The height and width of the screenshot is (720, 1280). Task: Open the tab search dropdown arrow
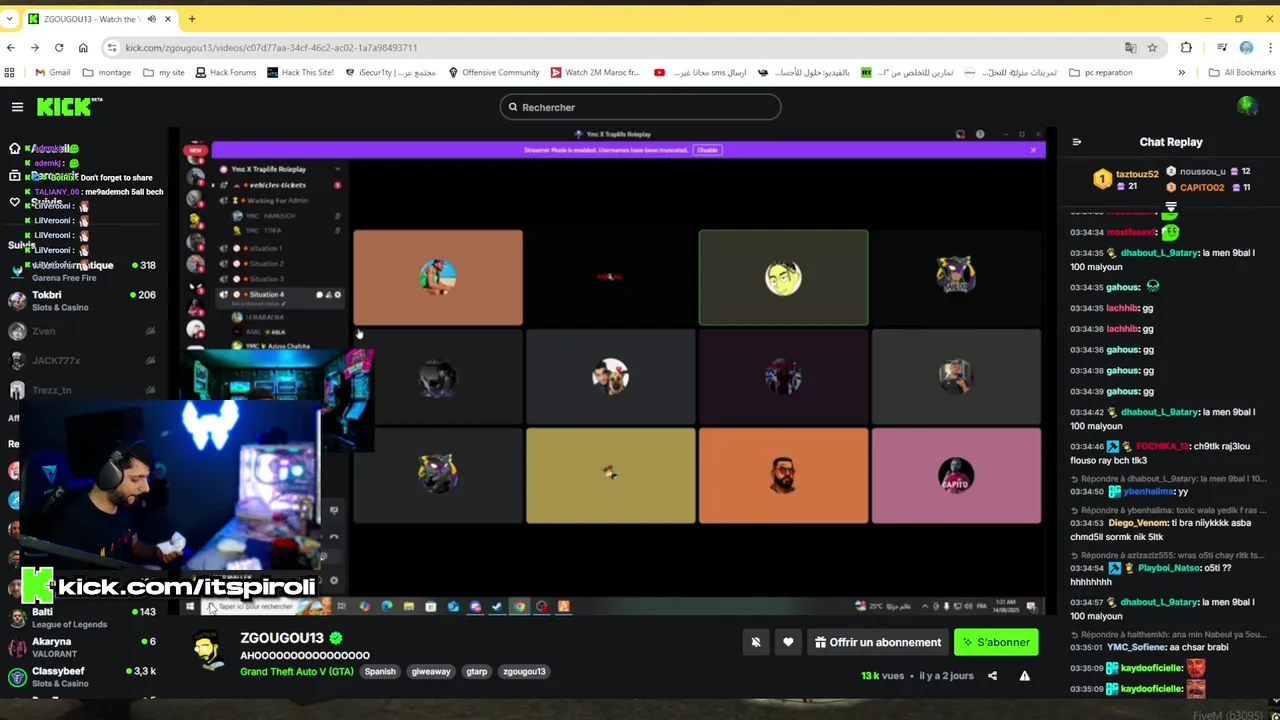click(x=11, y=19)
